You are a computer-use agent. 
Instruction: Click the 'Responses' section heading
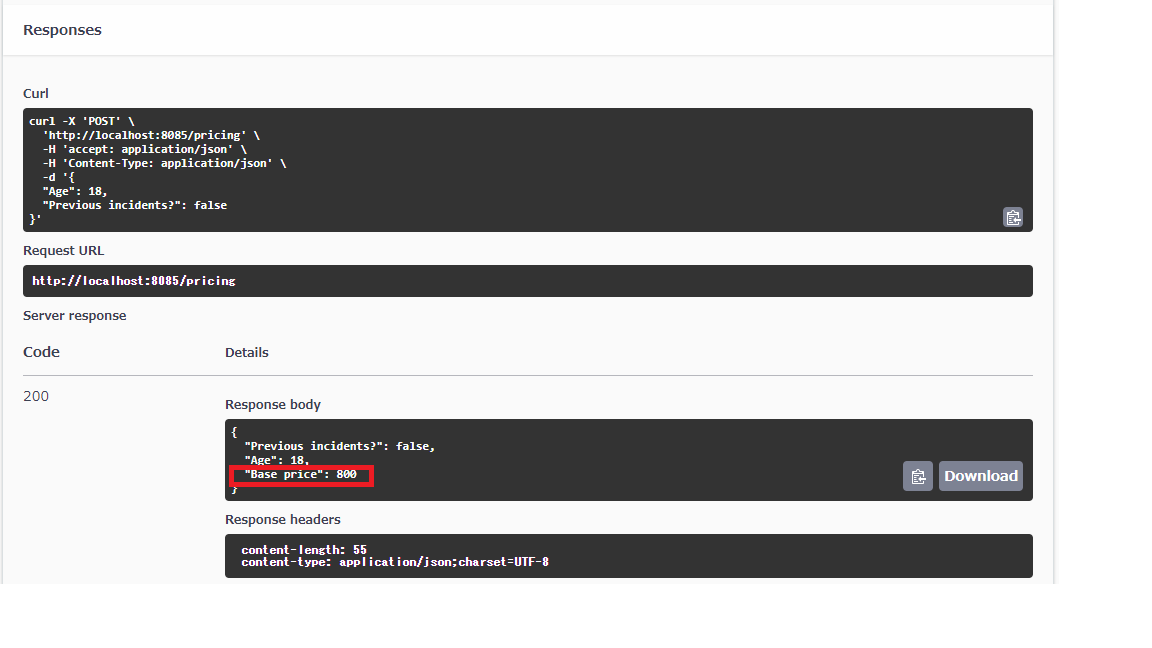pyautogui.click(x=62, y=30)
